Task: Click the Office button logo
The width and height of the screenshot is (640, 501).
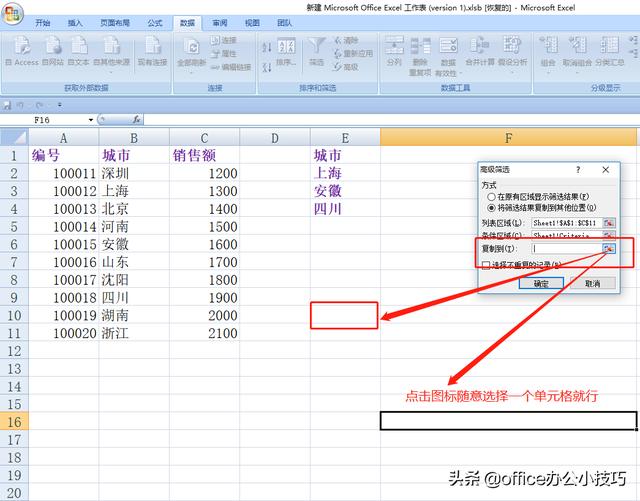Action: tap(12, 14)
